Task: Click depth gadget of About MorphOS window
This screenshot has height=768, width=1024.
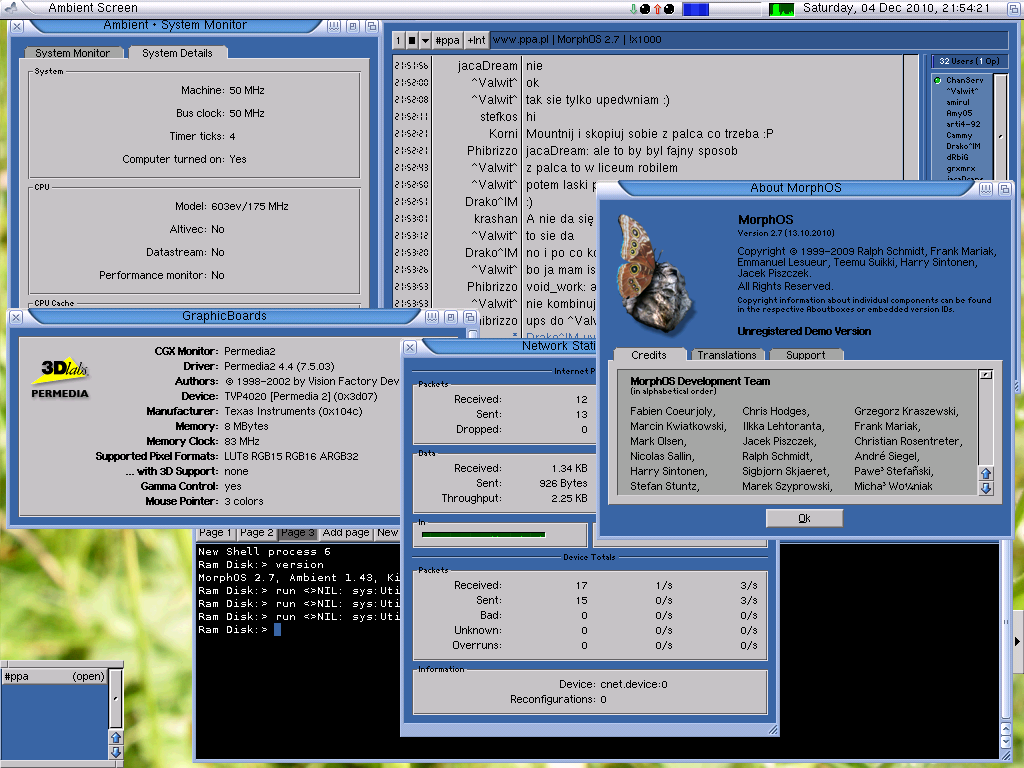Action: pos(1004,189)
